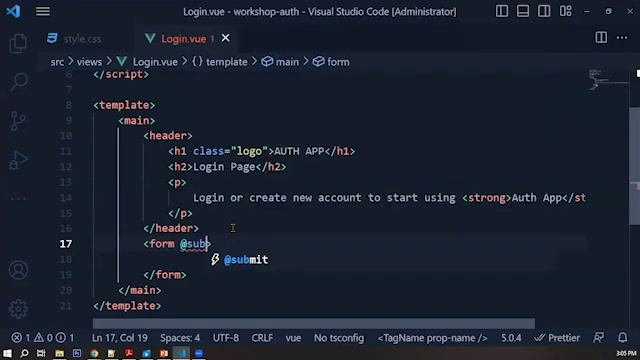The height and width of the screenshot is (360, 640).
Task: Click the VS Code logo icon
Action: pos(13,11)
